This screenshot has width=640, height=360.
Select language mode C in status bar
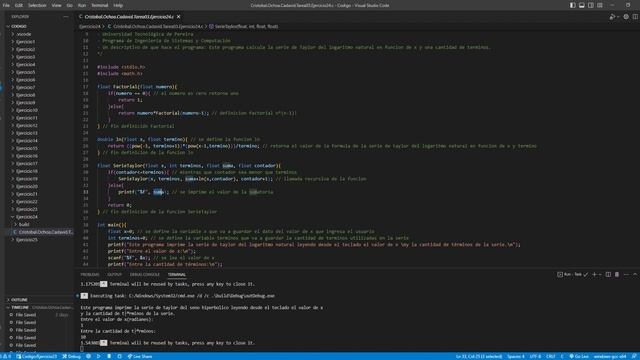[x=562, y=356]
